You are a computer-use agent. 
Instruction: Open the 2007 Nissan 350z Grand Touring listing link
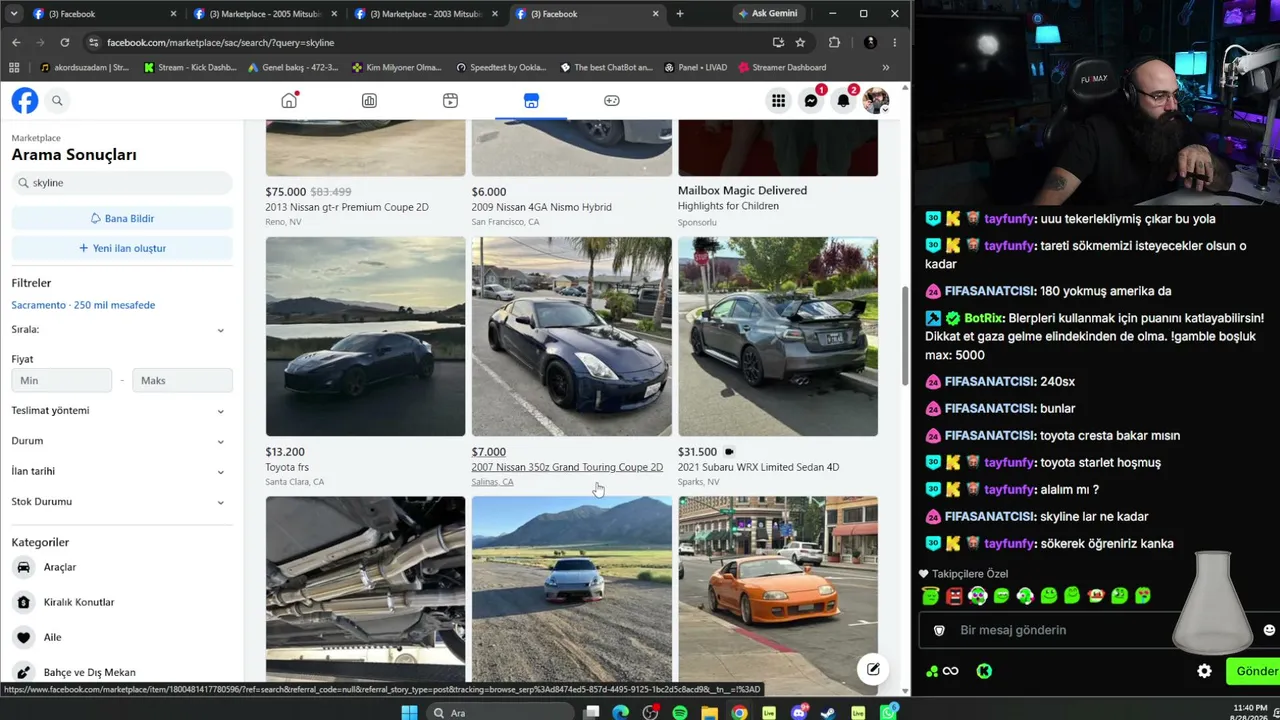pyautogui.click(x=567, y=467)
